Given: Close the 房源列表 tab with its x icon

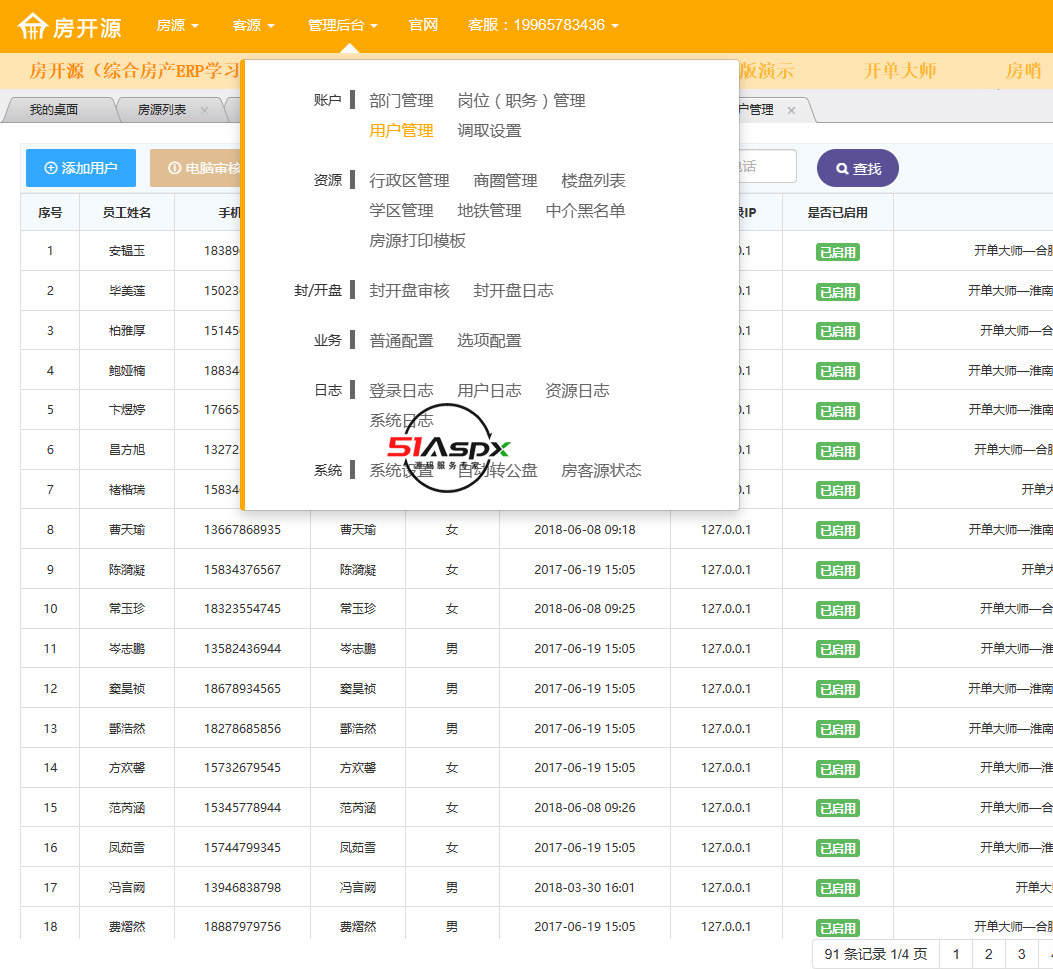Looking at the screenshot, I should point(205,110).
